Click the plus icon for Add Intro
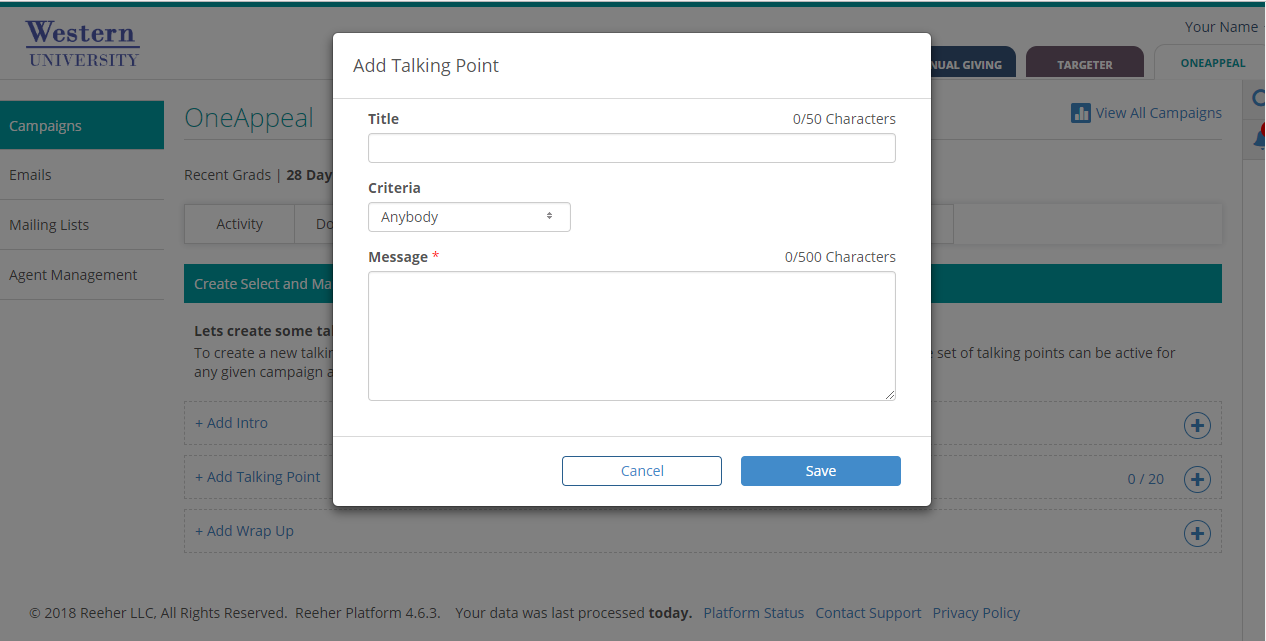 [x=1197, y=426]
